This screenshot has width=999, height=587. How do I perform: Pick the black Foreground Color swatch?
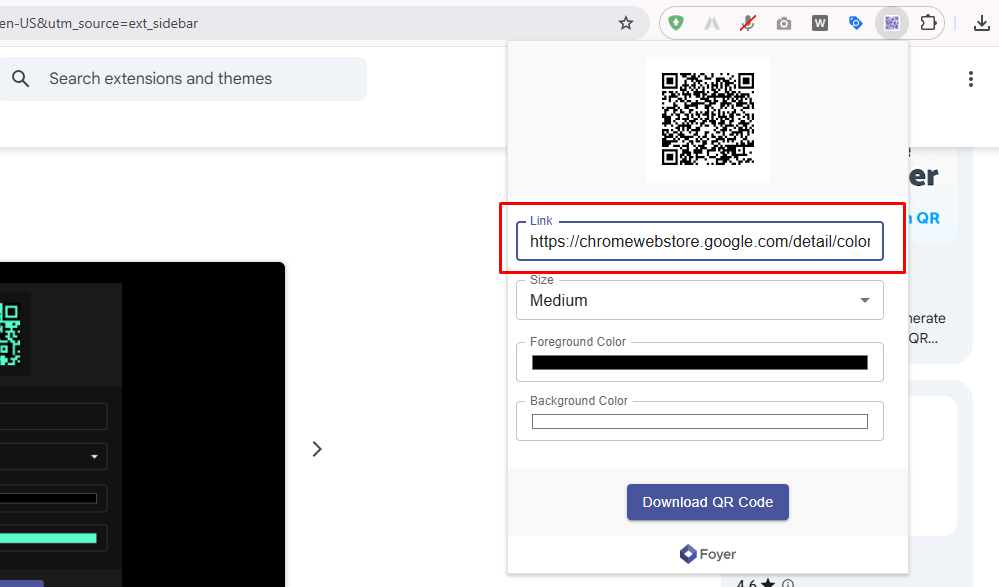click(x=700, y=363)
